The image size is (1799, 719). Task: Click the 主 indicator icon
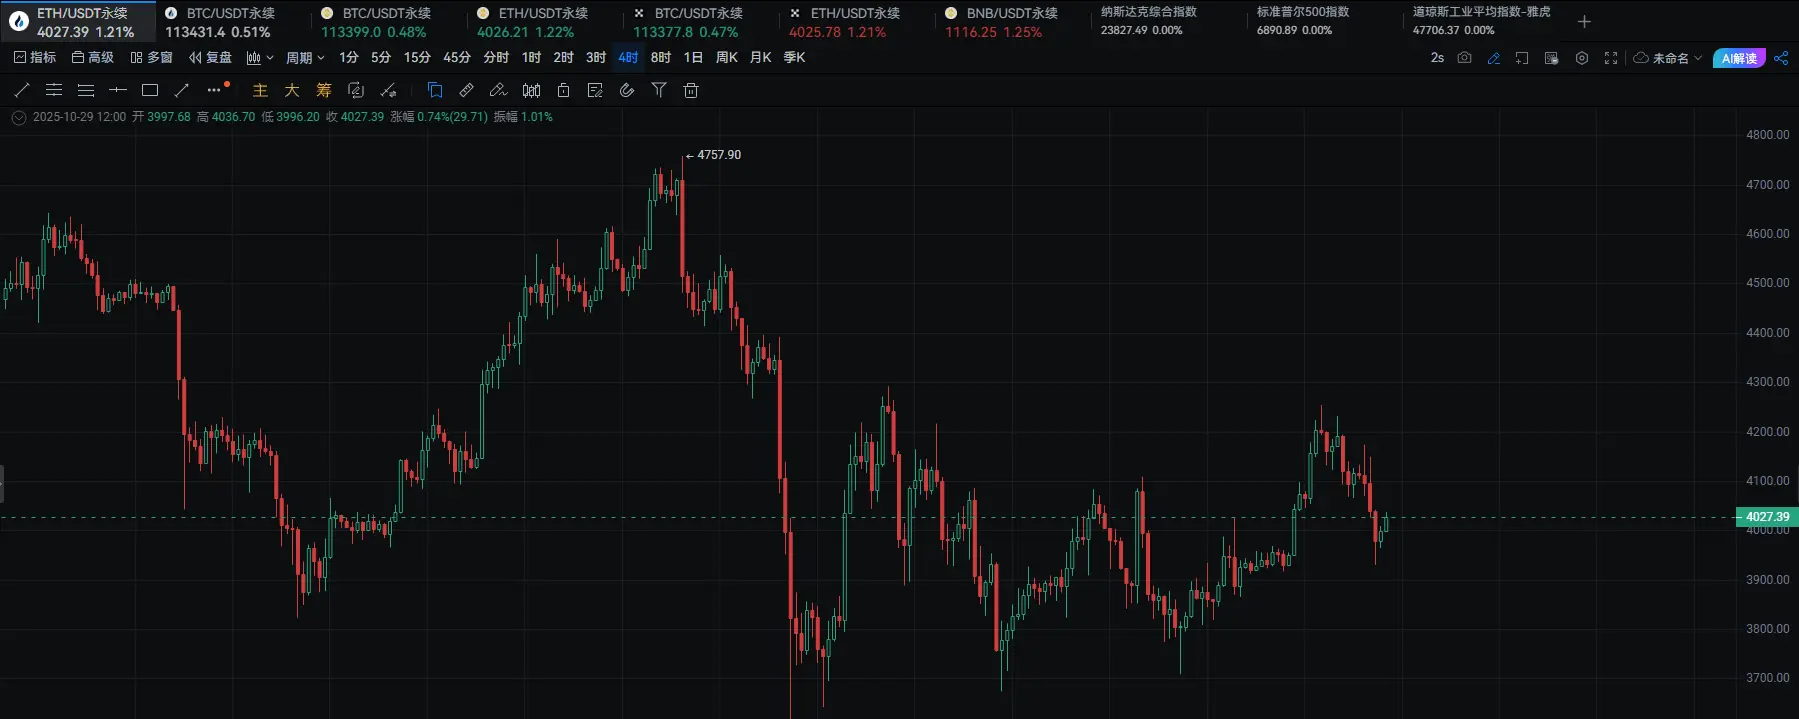pos(260,90)
